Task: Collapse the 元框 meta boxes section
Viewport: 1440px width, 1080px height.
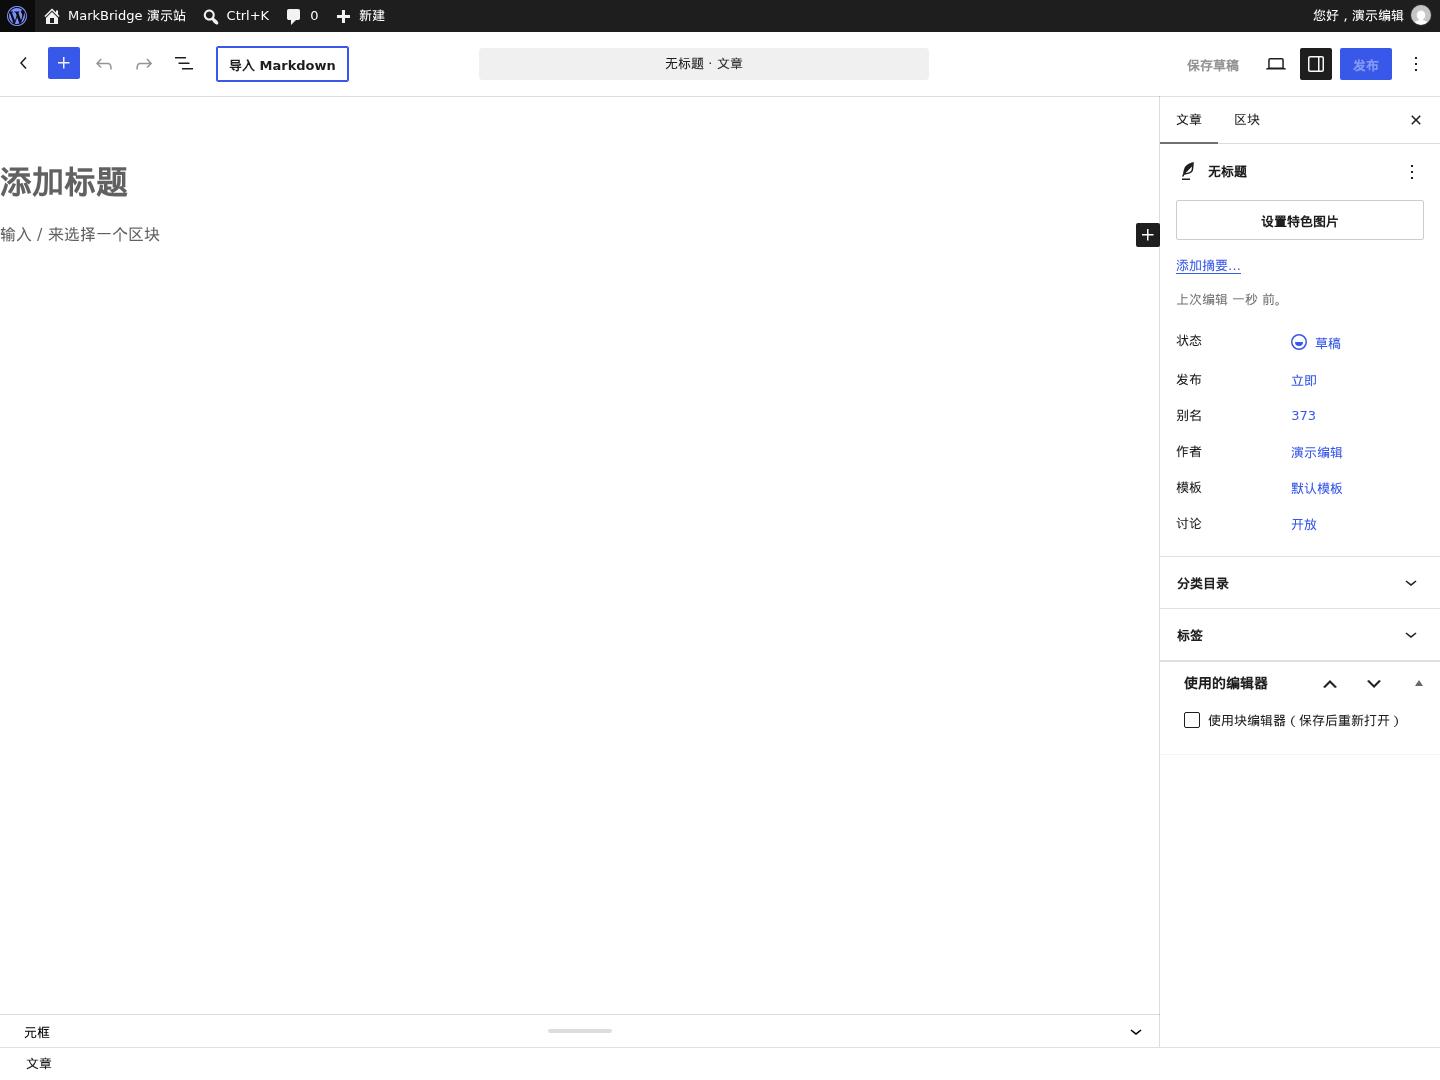Action: (1136, 1032)
